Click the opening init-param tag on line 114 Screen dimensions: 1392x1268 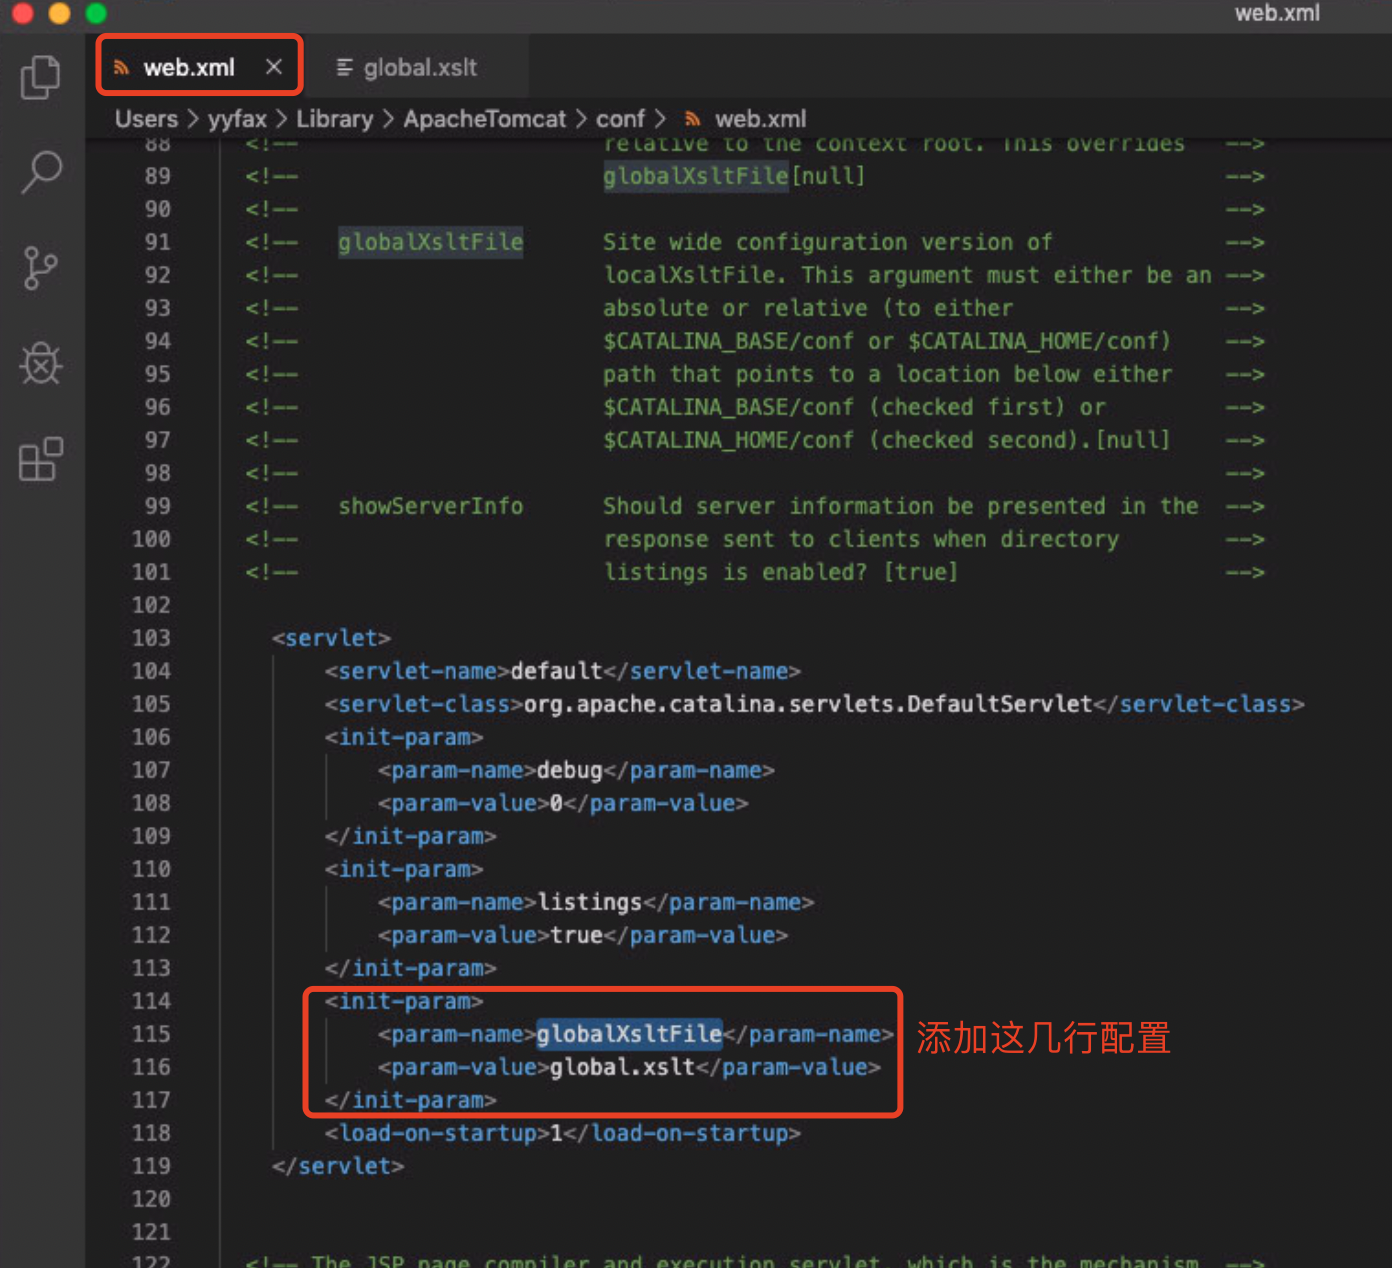(x=404, y=1001)
